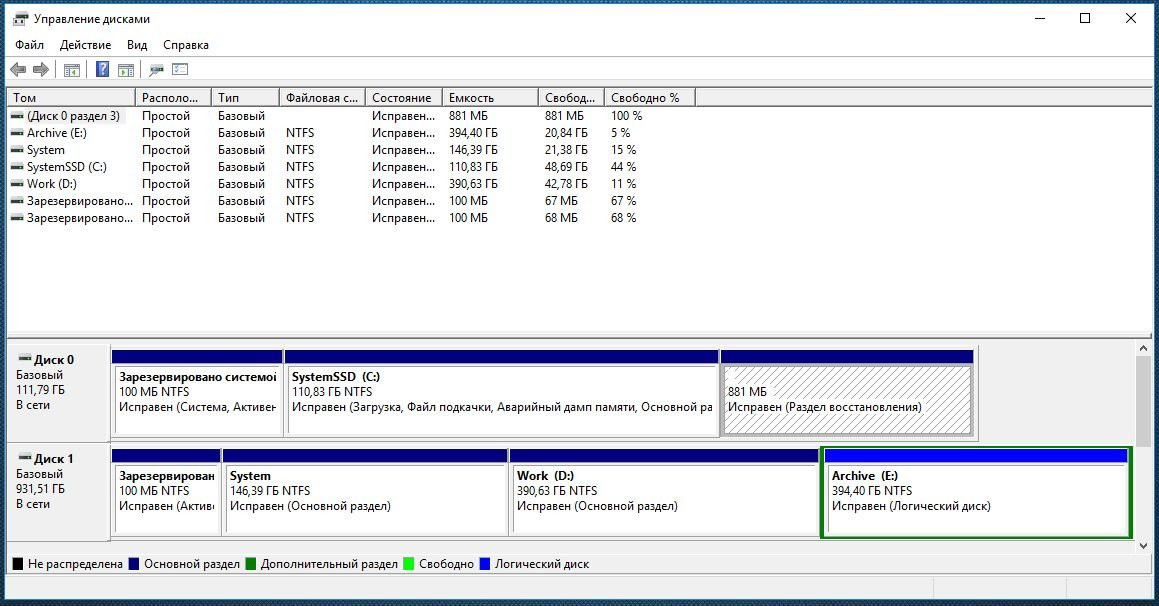Open the Справка menu
This screenshot has height=606, width=1159.
point(186,45)
